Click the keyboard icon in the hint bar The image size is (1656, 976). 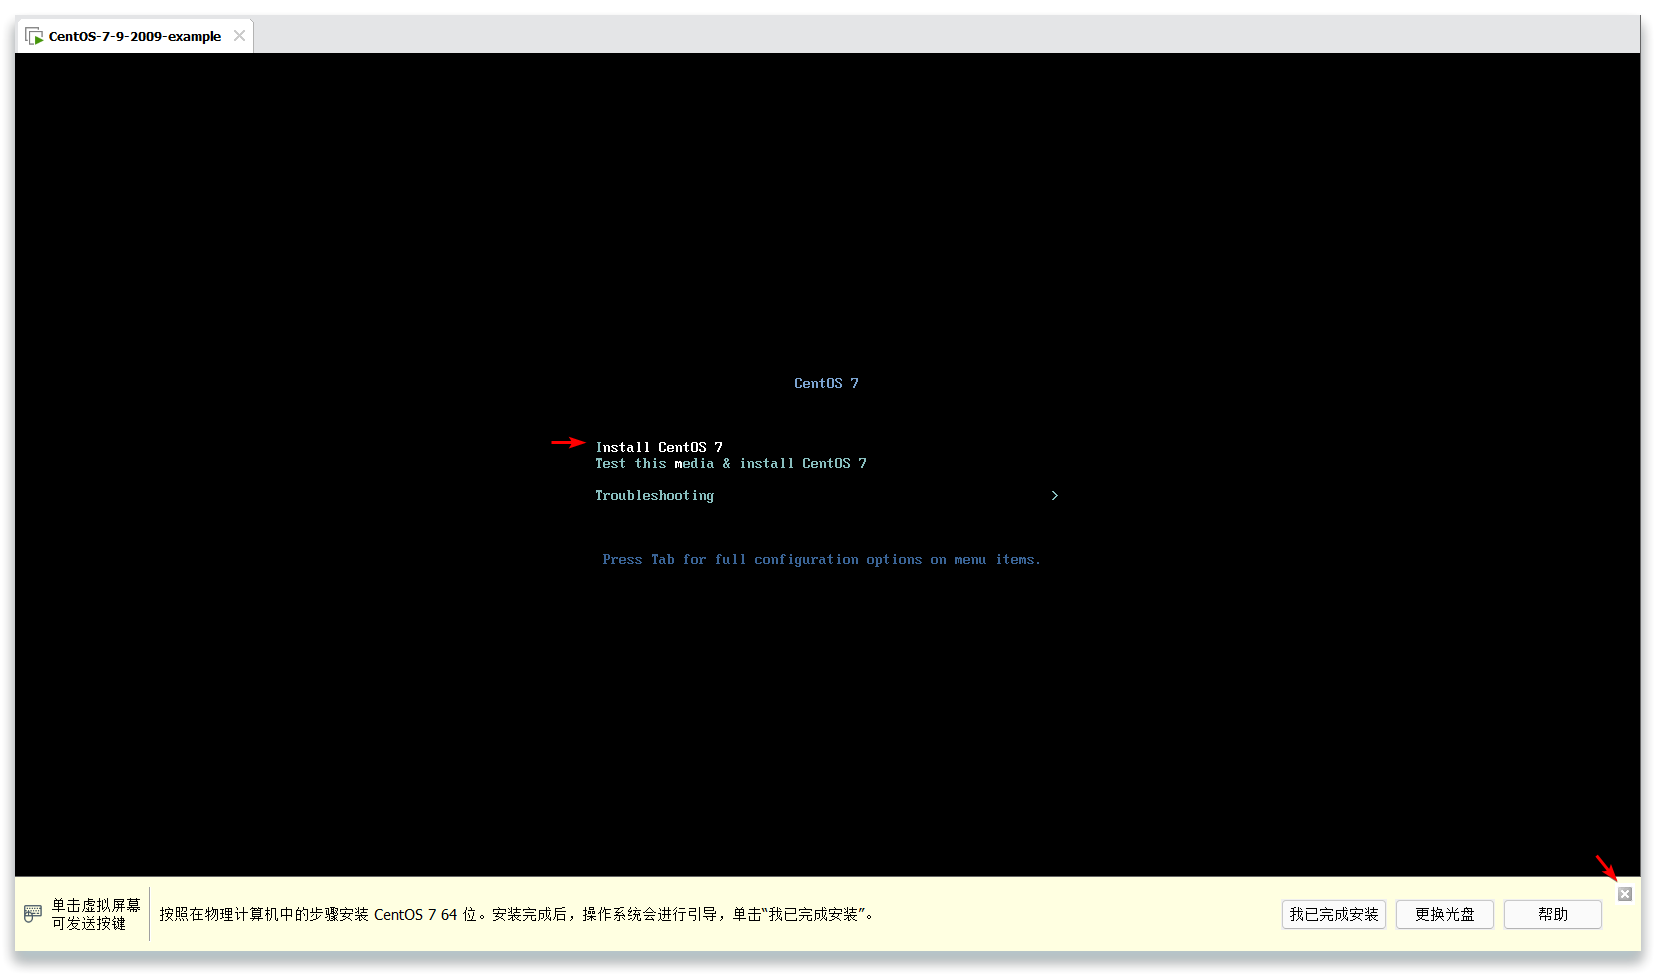click(x=33, y=914)
